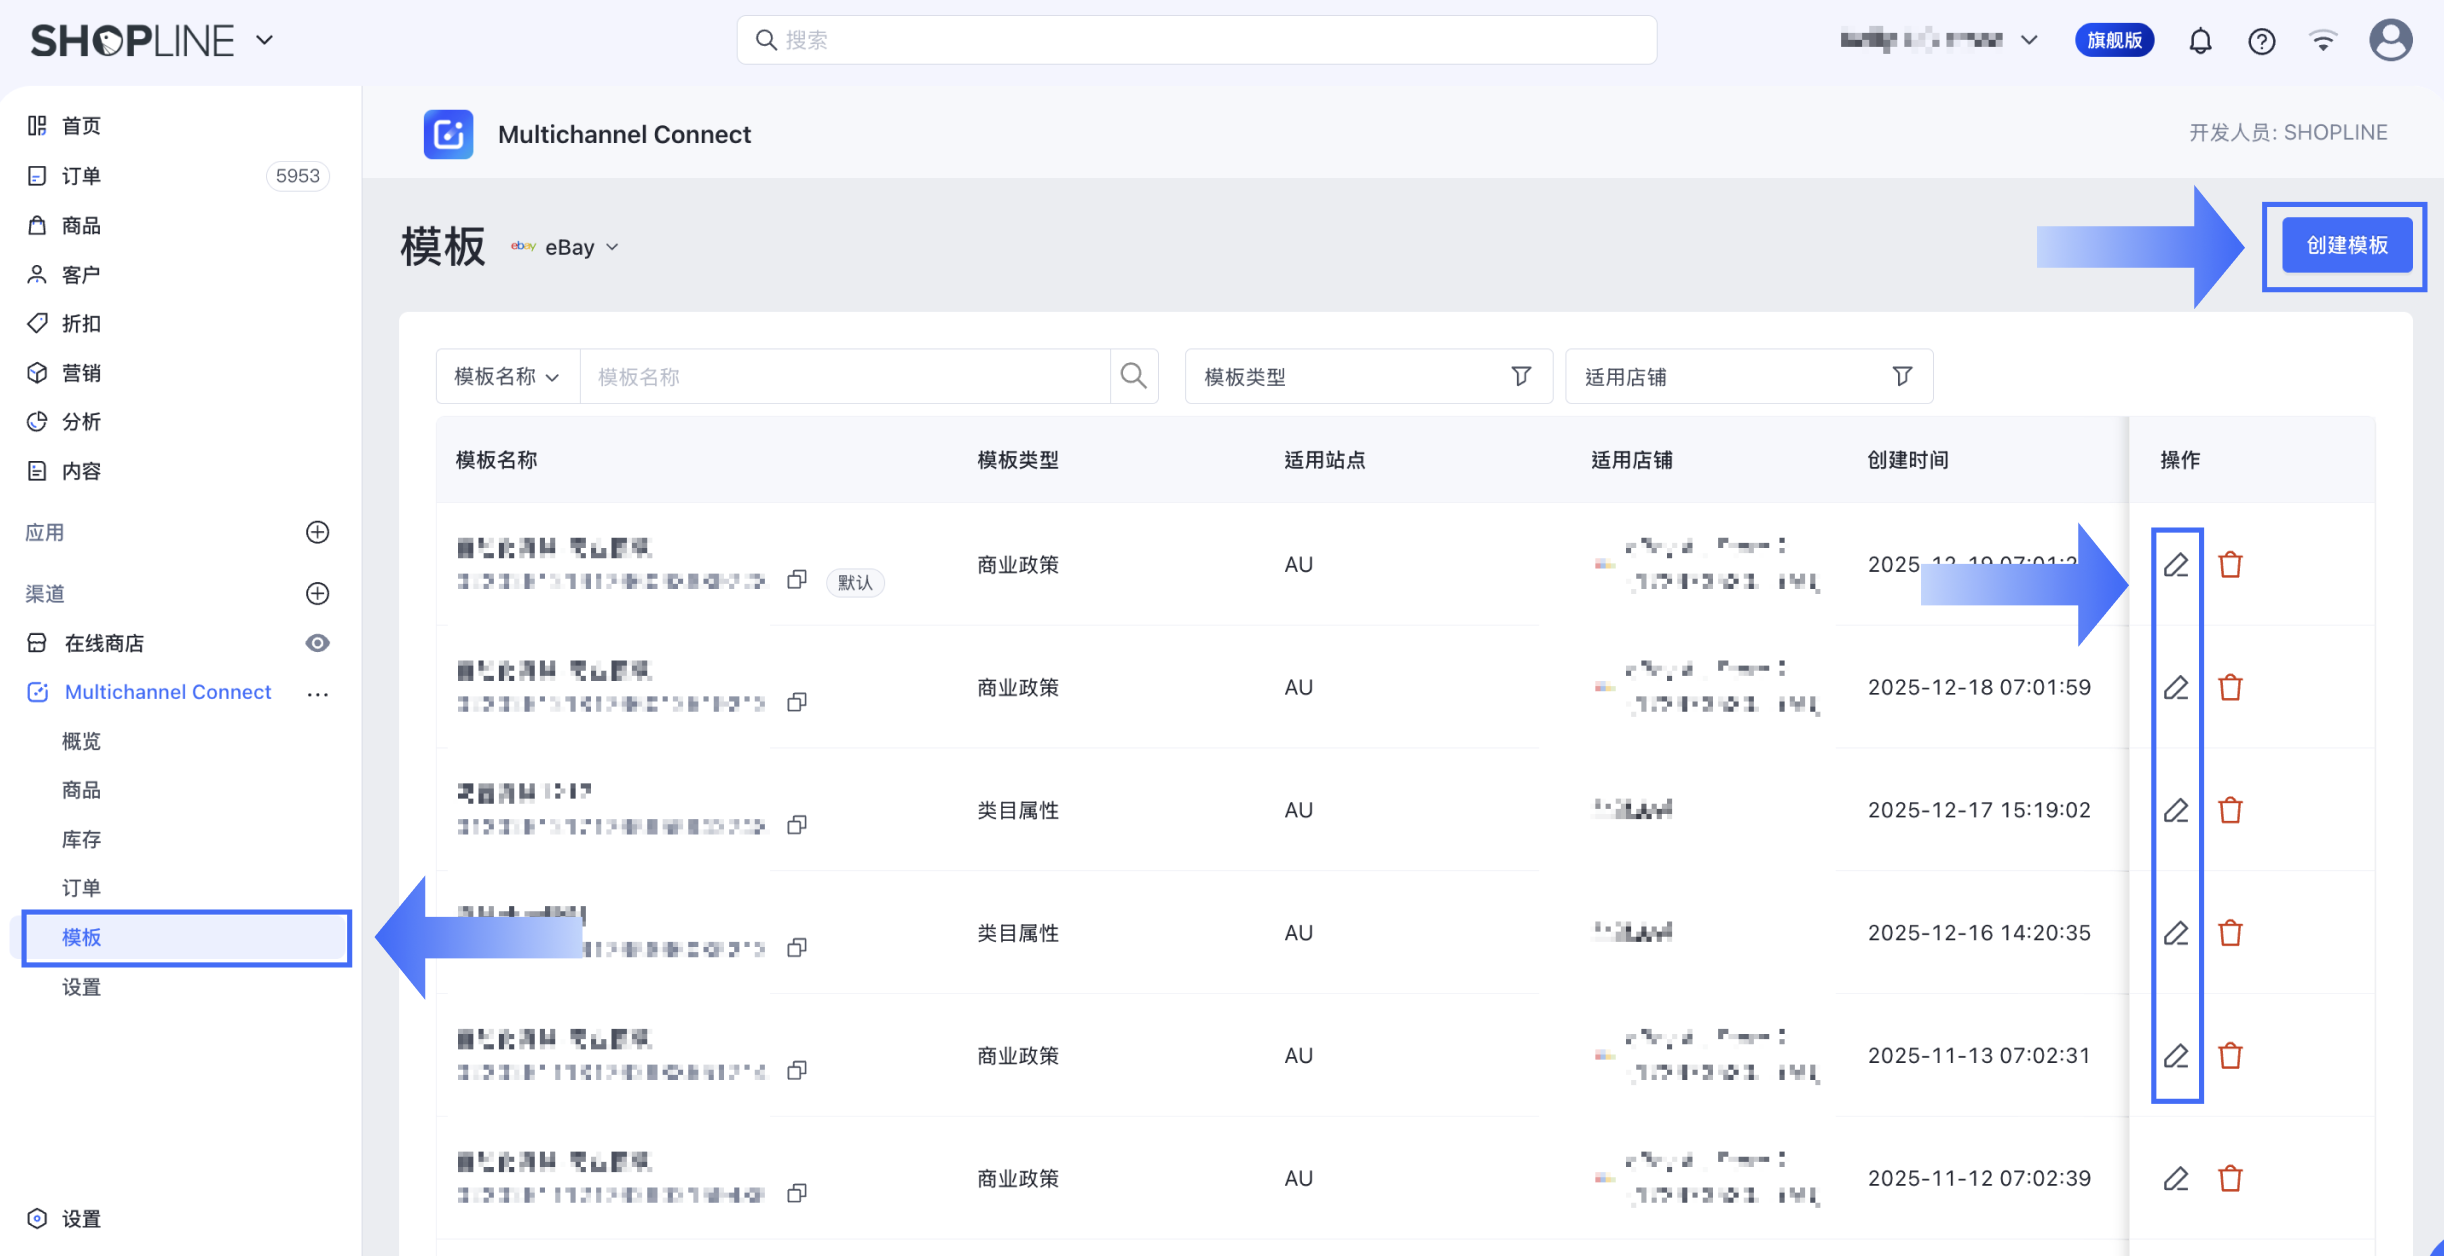Open the Multichannel Connect three-dot menu

pyautogui.click(x=318, y=693)
